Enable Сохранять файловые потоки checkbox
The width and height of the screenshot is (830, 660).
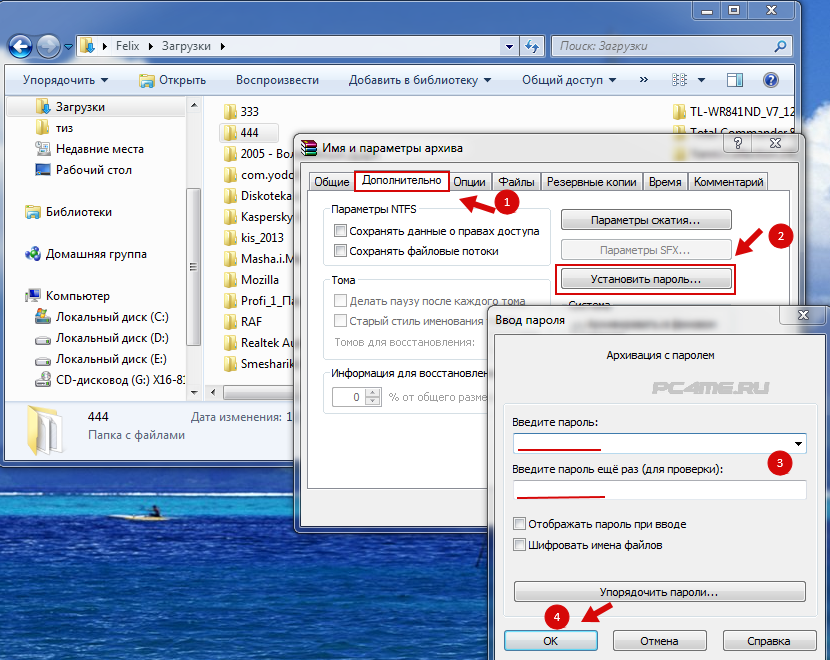[340, 250]
